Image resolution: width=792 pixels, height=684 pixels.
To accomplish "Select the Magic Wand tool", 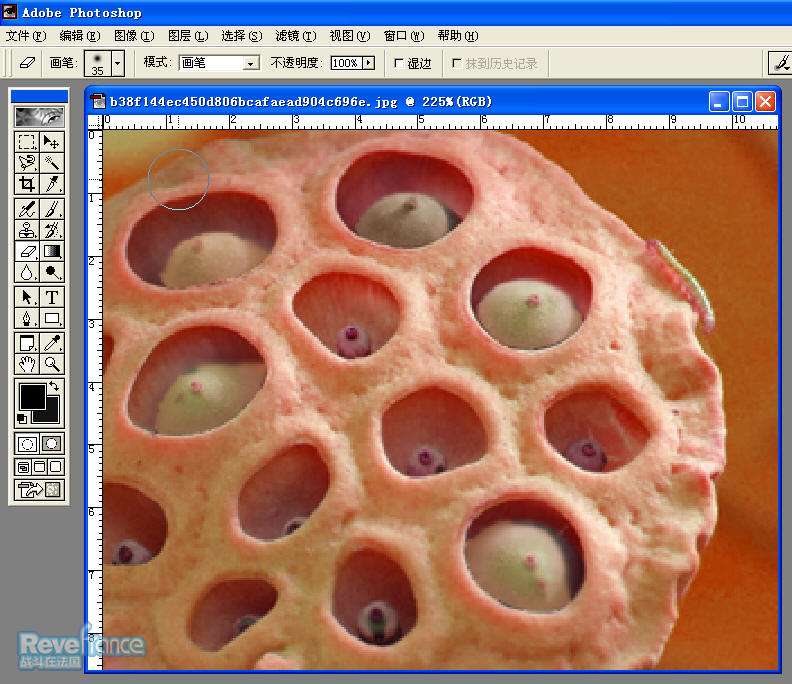I will [52, 163].
